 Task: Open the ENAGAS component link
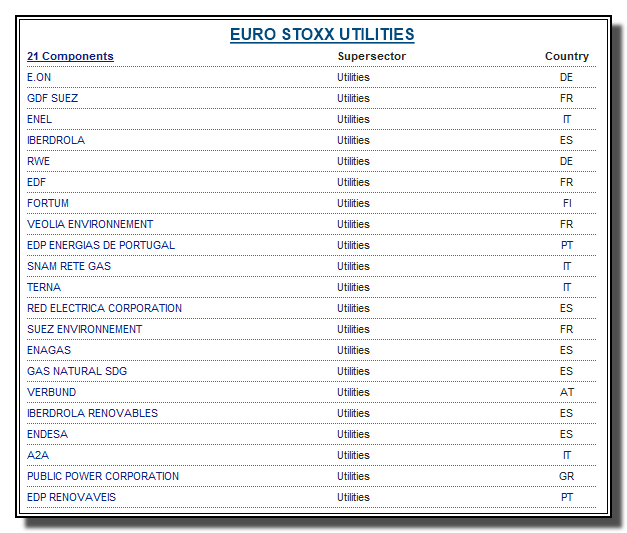(x=49, y=350)
